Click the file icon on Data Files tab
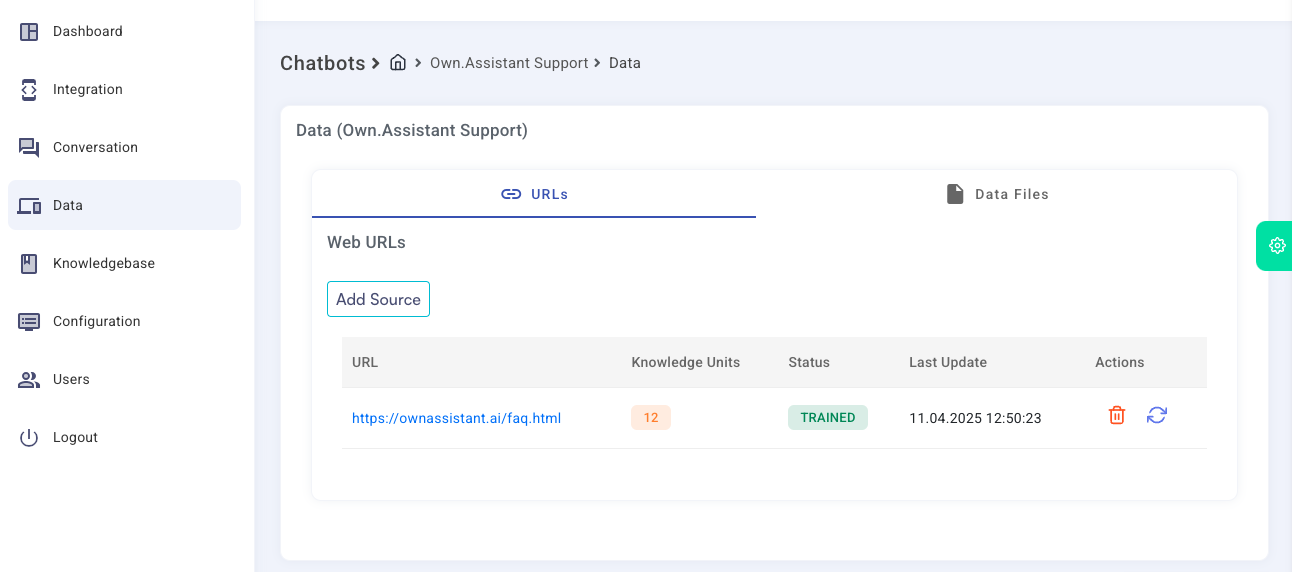The width and height of the screenshot is (1292, 572). tap(955, 194)
